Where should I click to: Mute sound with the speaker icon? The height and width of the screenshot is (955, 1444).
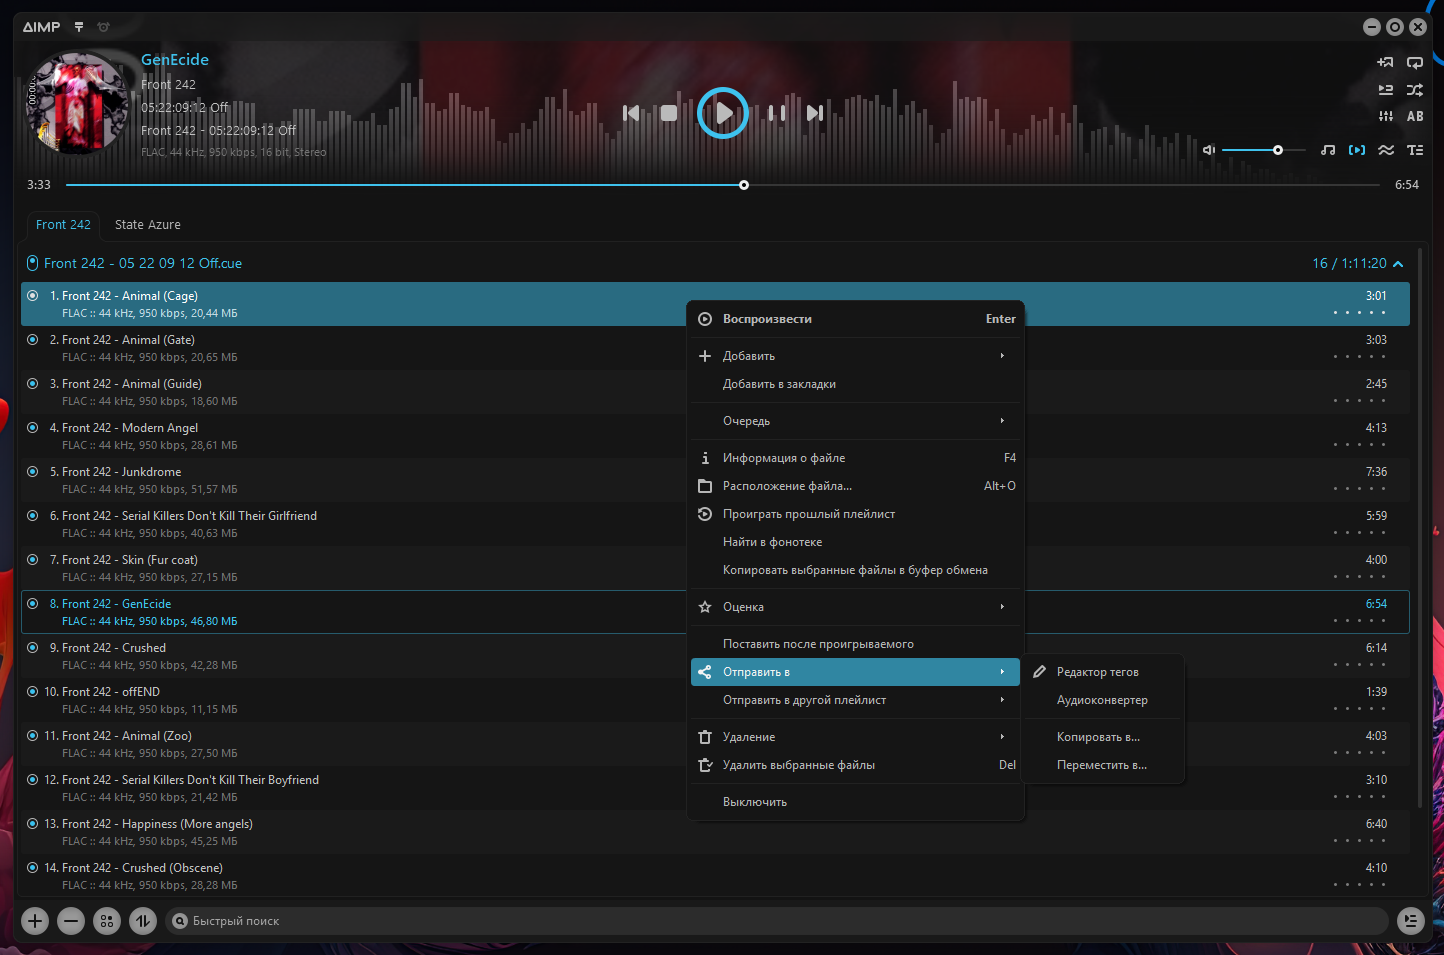pyautogui.click(x=1209, y=150)
